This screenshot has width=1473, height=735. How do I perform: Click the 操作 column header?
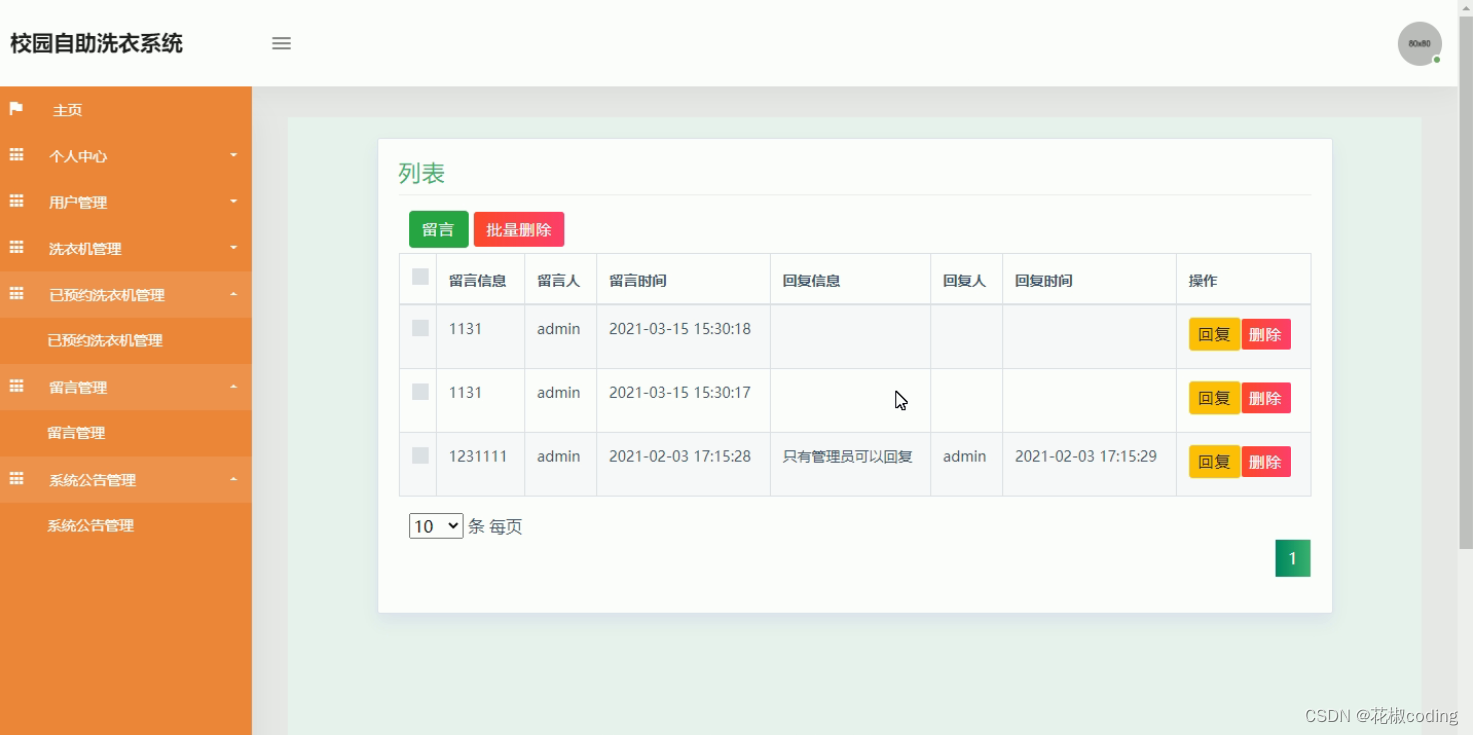coord(1203,281)
